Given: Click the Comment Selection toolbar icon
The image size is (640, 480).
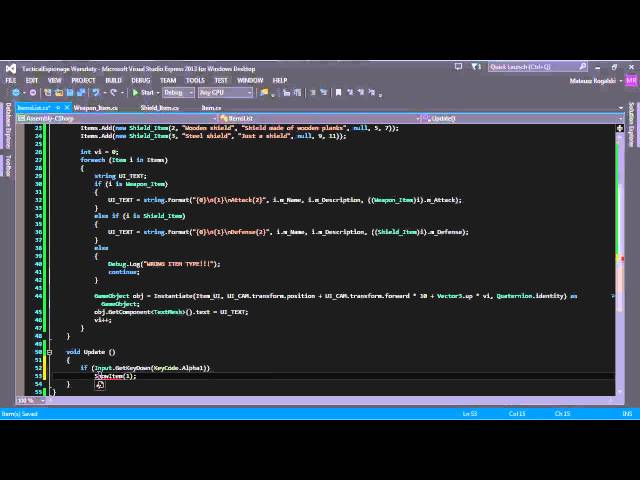Looking at the screenshot, I should click(313, 93).
